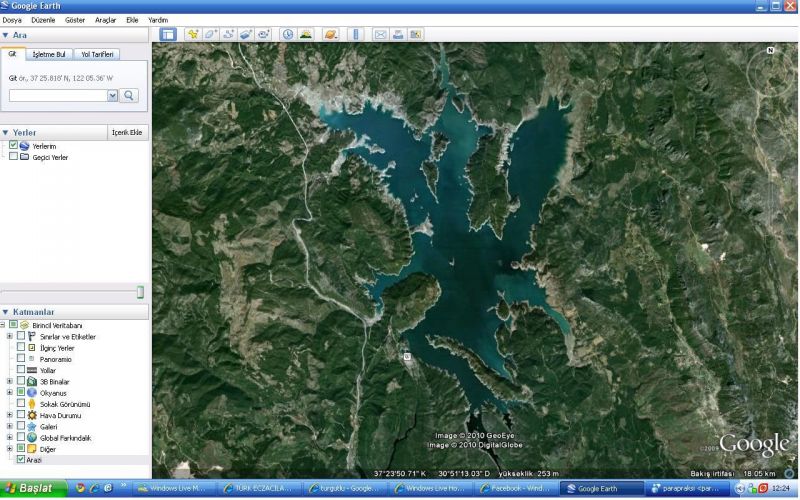
Task: Click the planet switcher icon
Action: 331,34
